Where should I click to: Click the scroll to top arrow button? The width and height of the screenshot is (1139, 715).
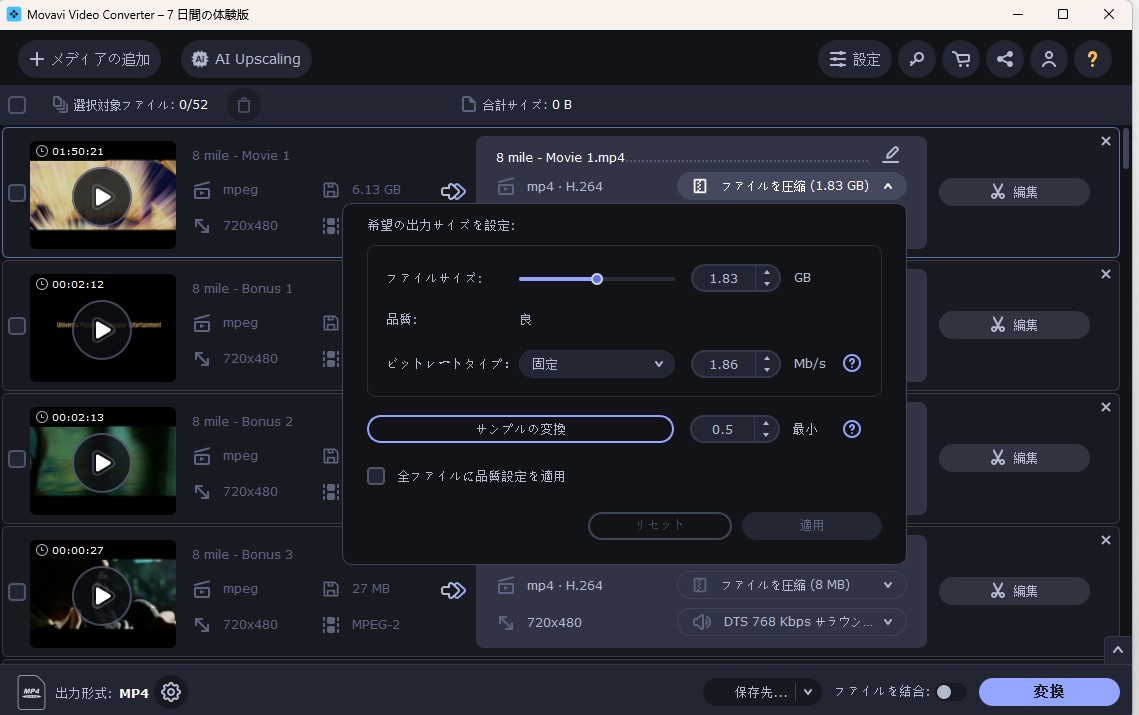(x=1118, y=650)
